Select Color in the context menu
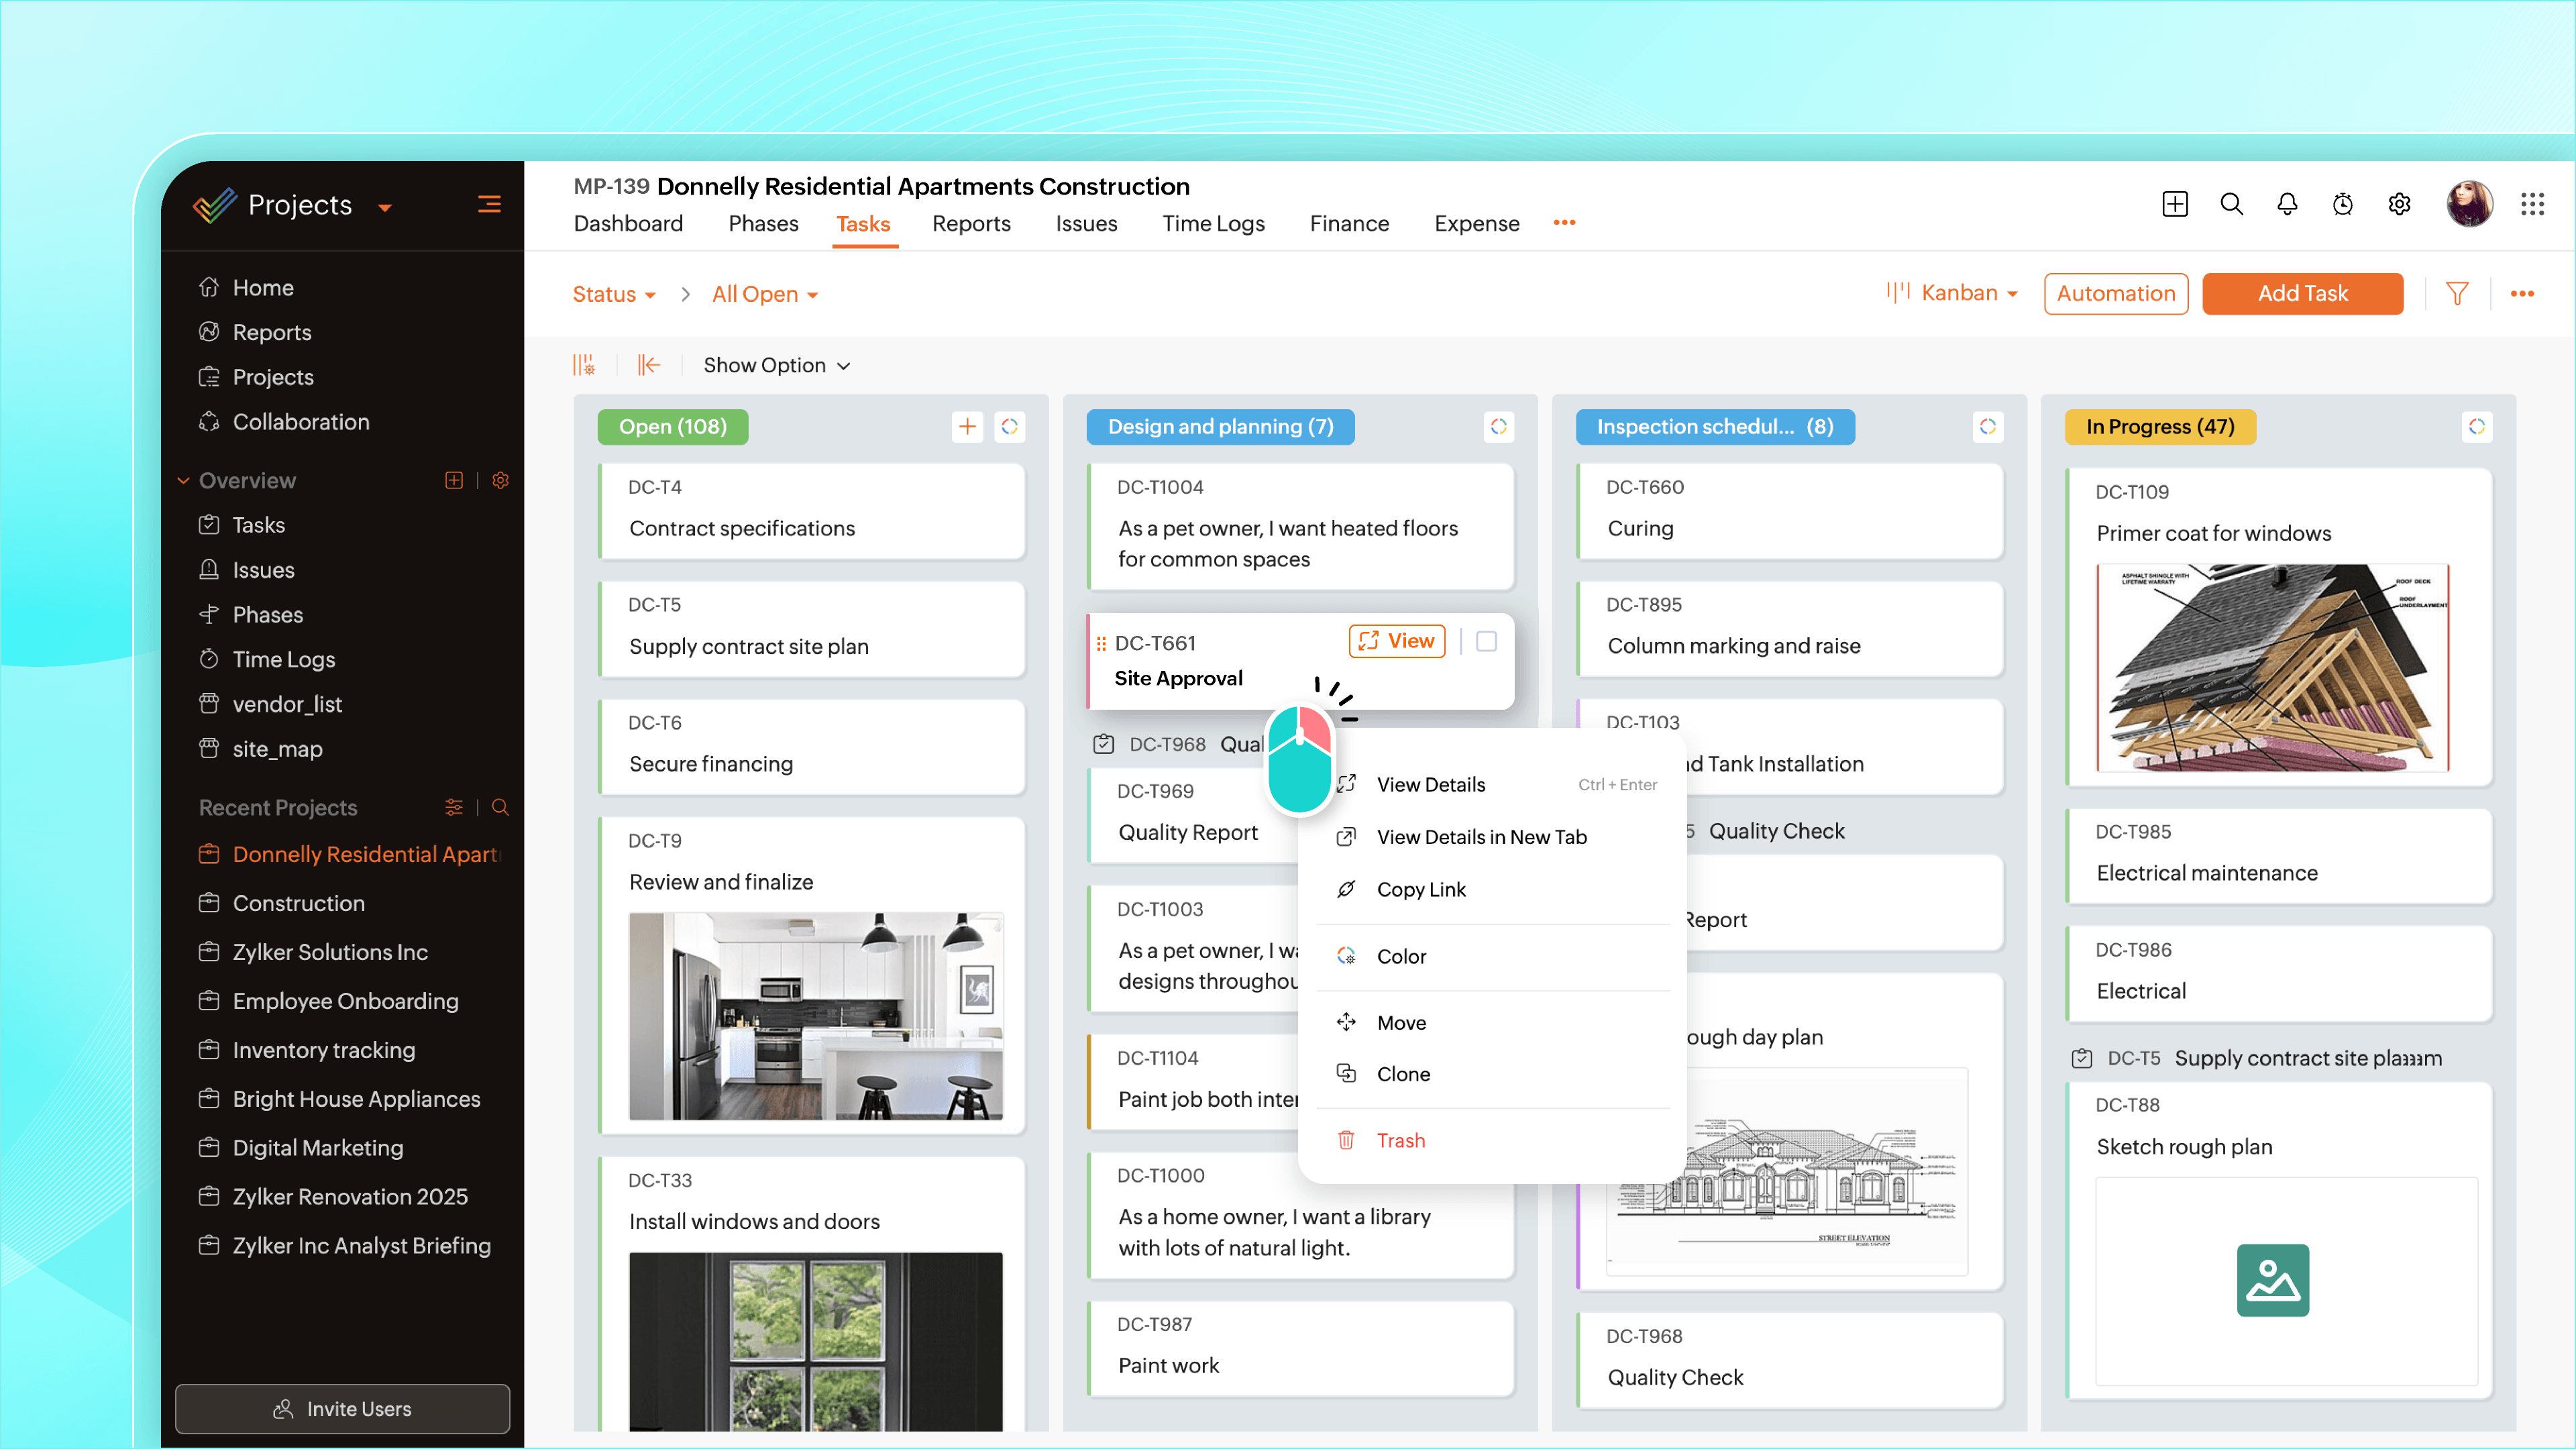Image resolution: width=2576 pixels, height=1449 pixels. point(1401,955)
